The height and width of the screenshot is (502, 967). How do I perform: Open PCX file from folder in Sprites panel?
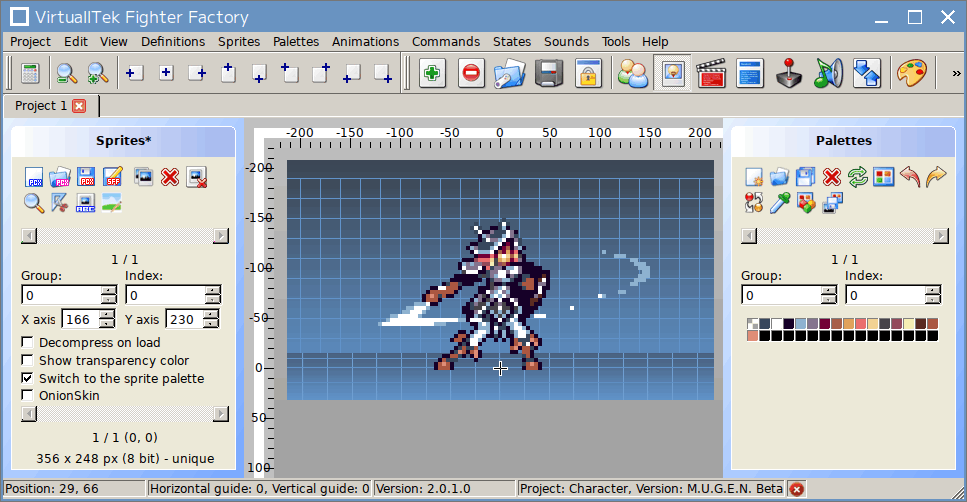pyautogui.click(x=60, y=177)
